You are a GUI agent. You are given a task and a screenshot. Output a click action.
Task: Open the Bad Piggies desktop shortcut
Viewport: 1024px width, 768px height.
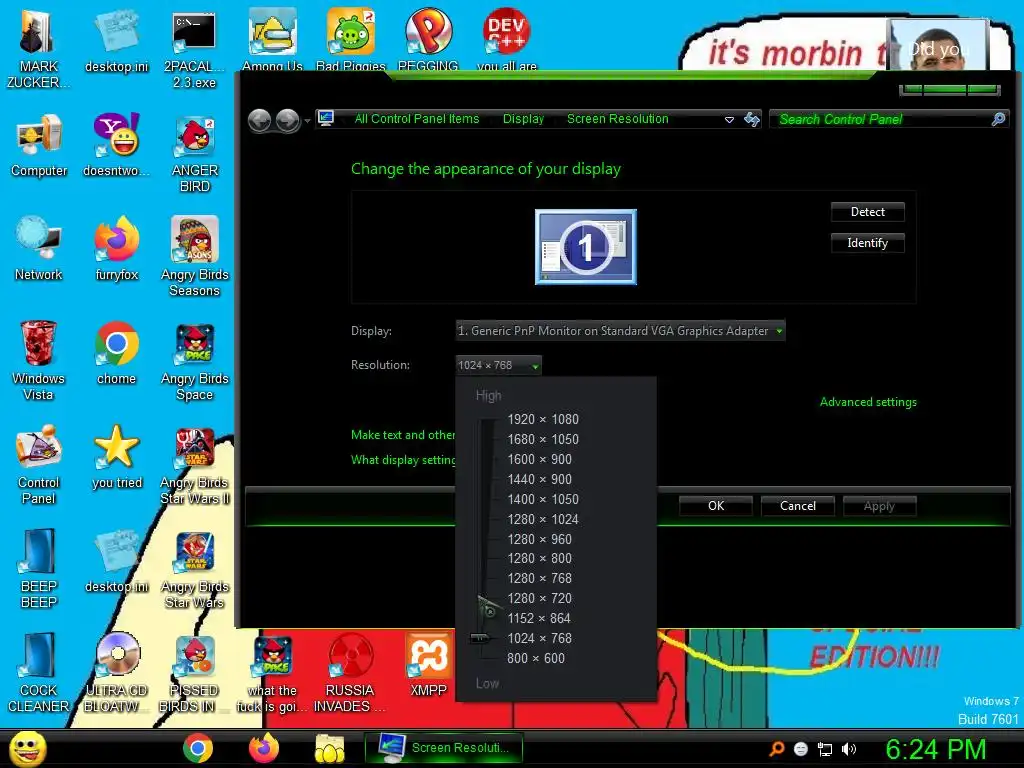tap(351, 39)
